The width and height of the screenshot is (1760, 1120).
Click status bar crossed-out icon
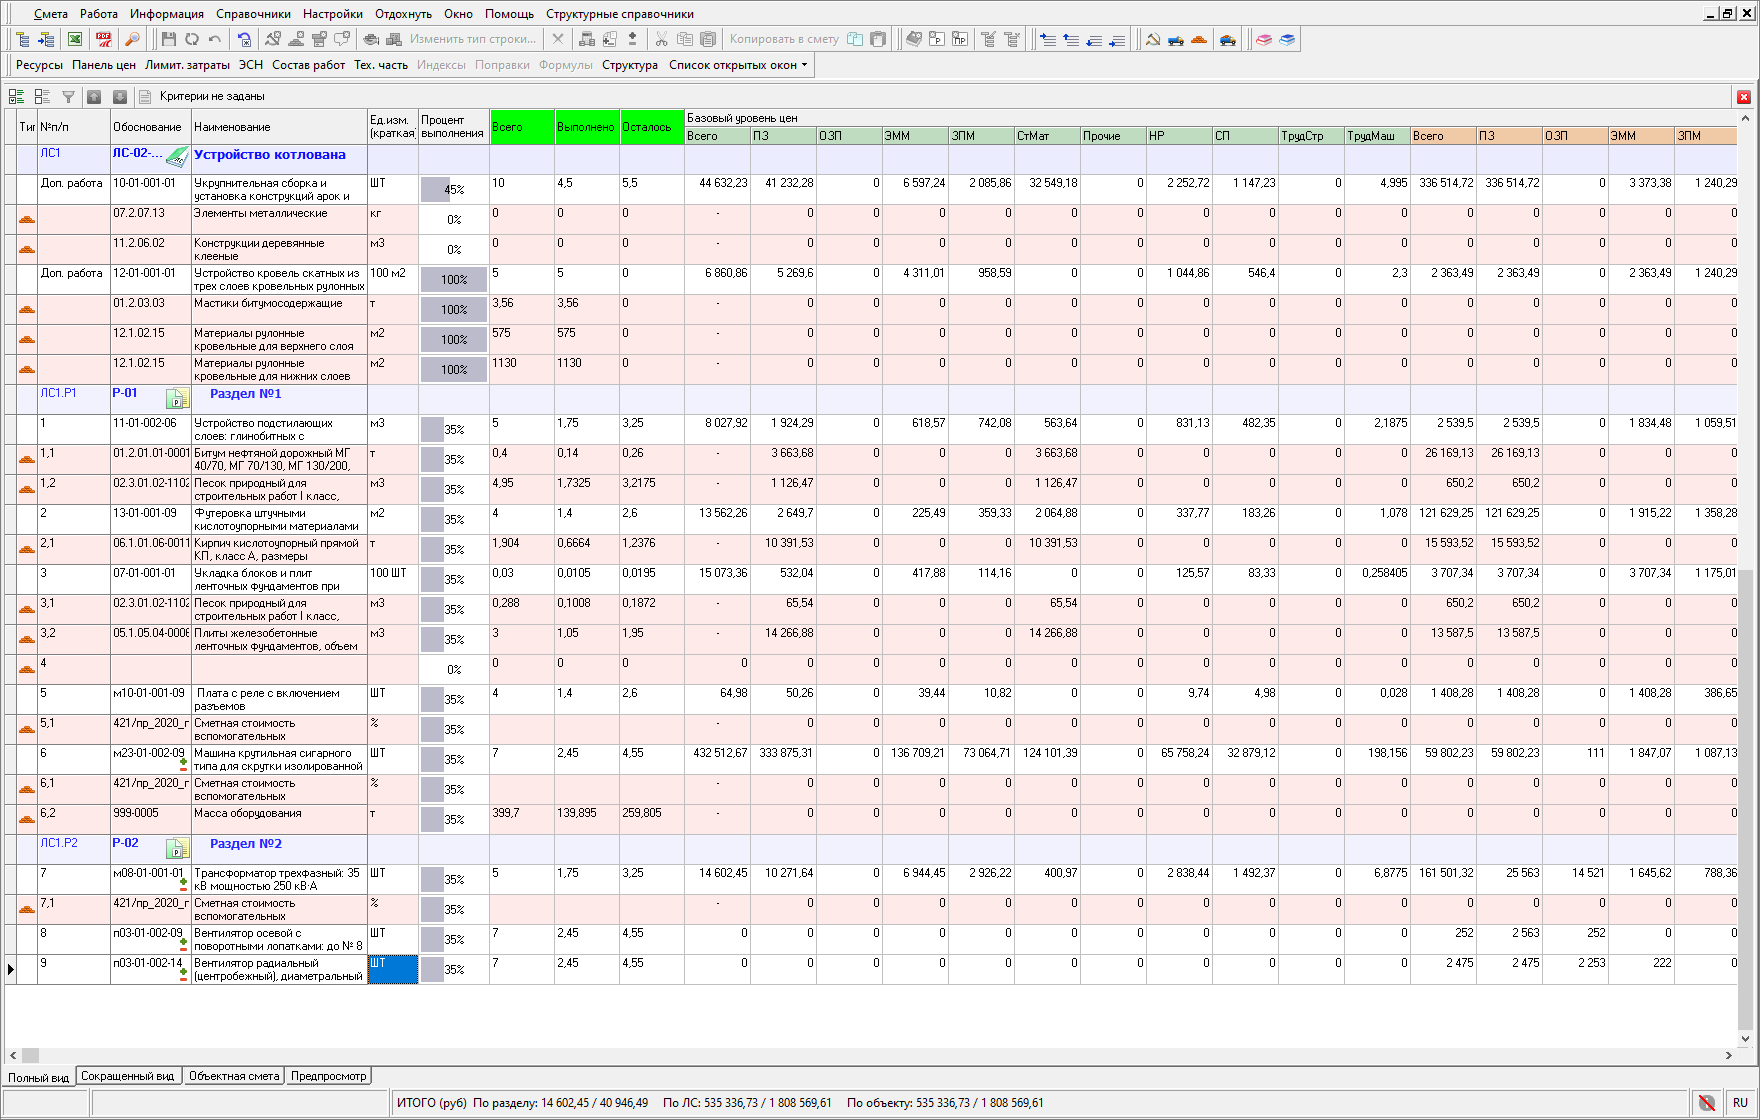tap(1708, 1103)
